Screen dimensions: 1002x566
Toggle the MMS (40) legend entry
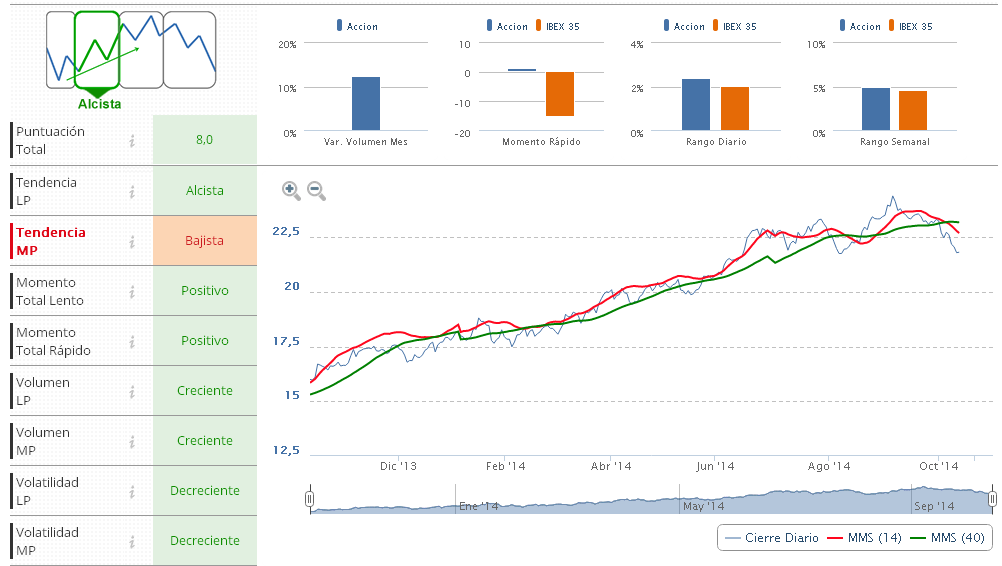coord(948,538)
